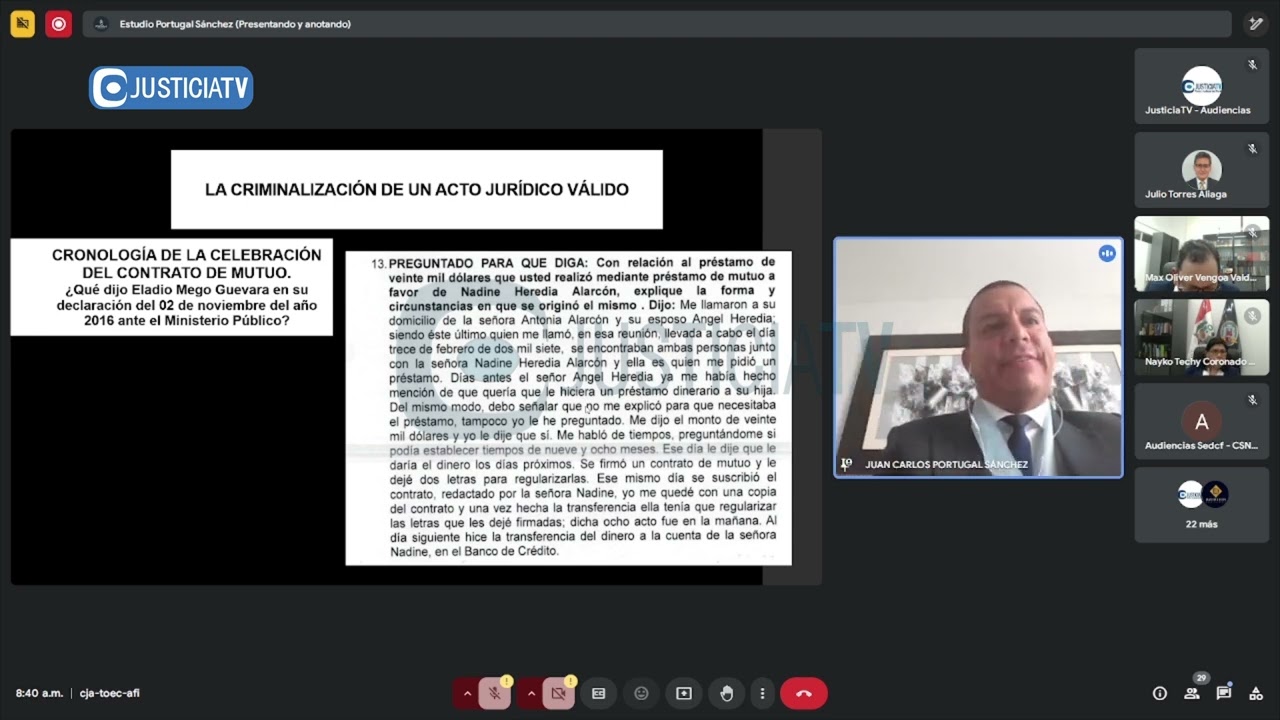Screen dimensions: 1280x720
Task: Unmute the microphone
Action: point(494,693)
